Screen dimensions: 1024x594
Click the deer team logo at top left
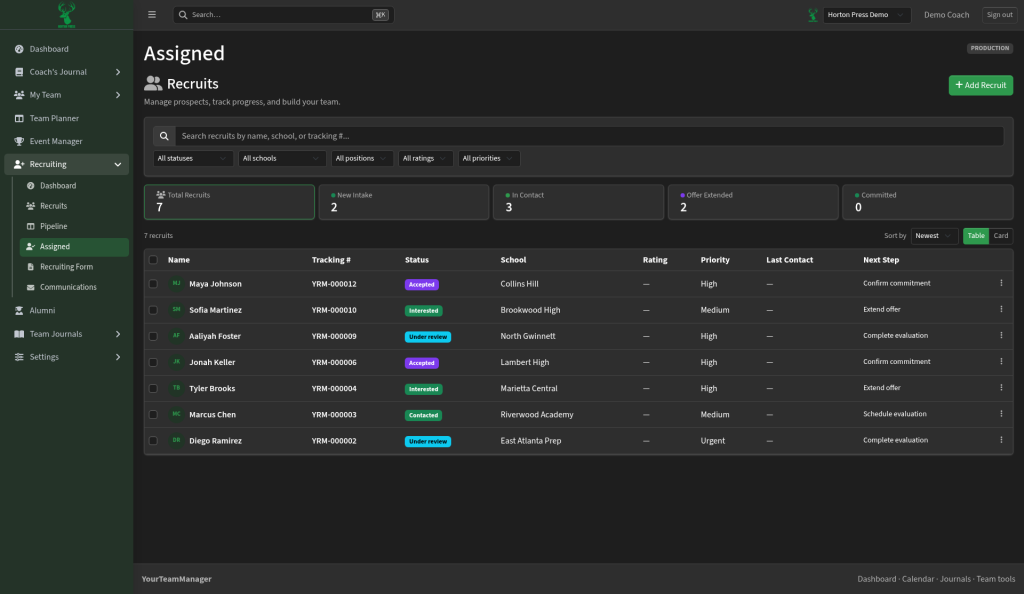(66, 15)
